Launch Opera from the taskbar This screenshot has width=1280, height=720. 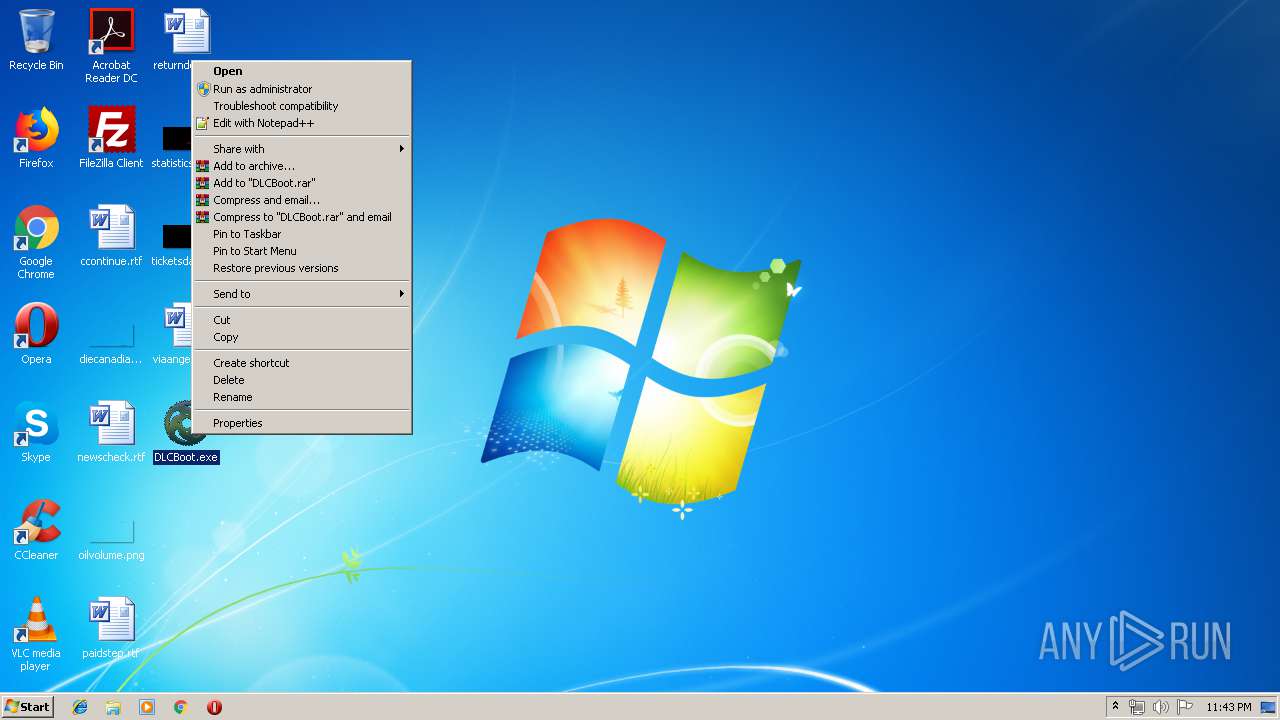[x=214, y=707]
